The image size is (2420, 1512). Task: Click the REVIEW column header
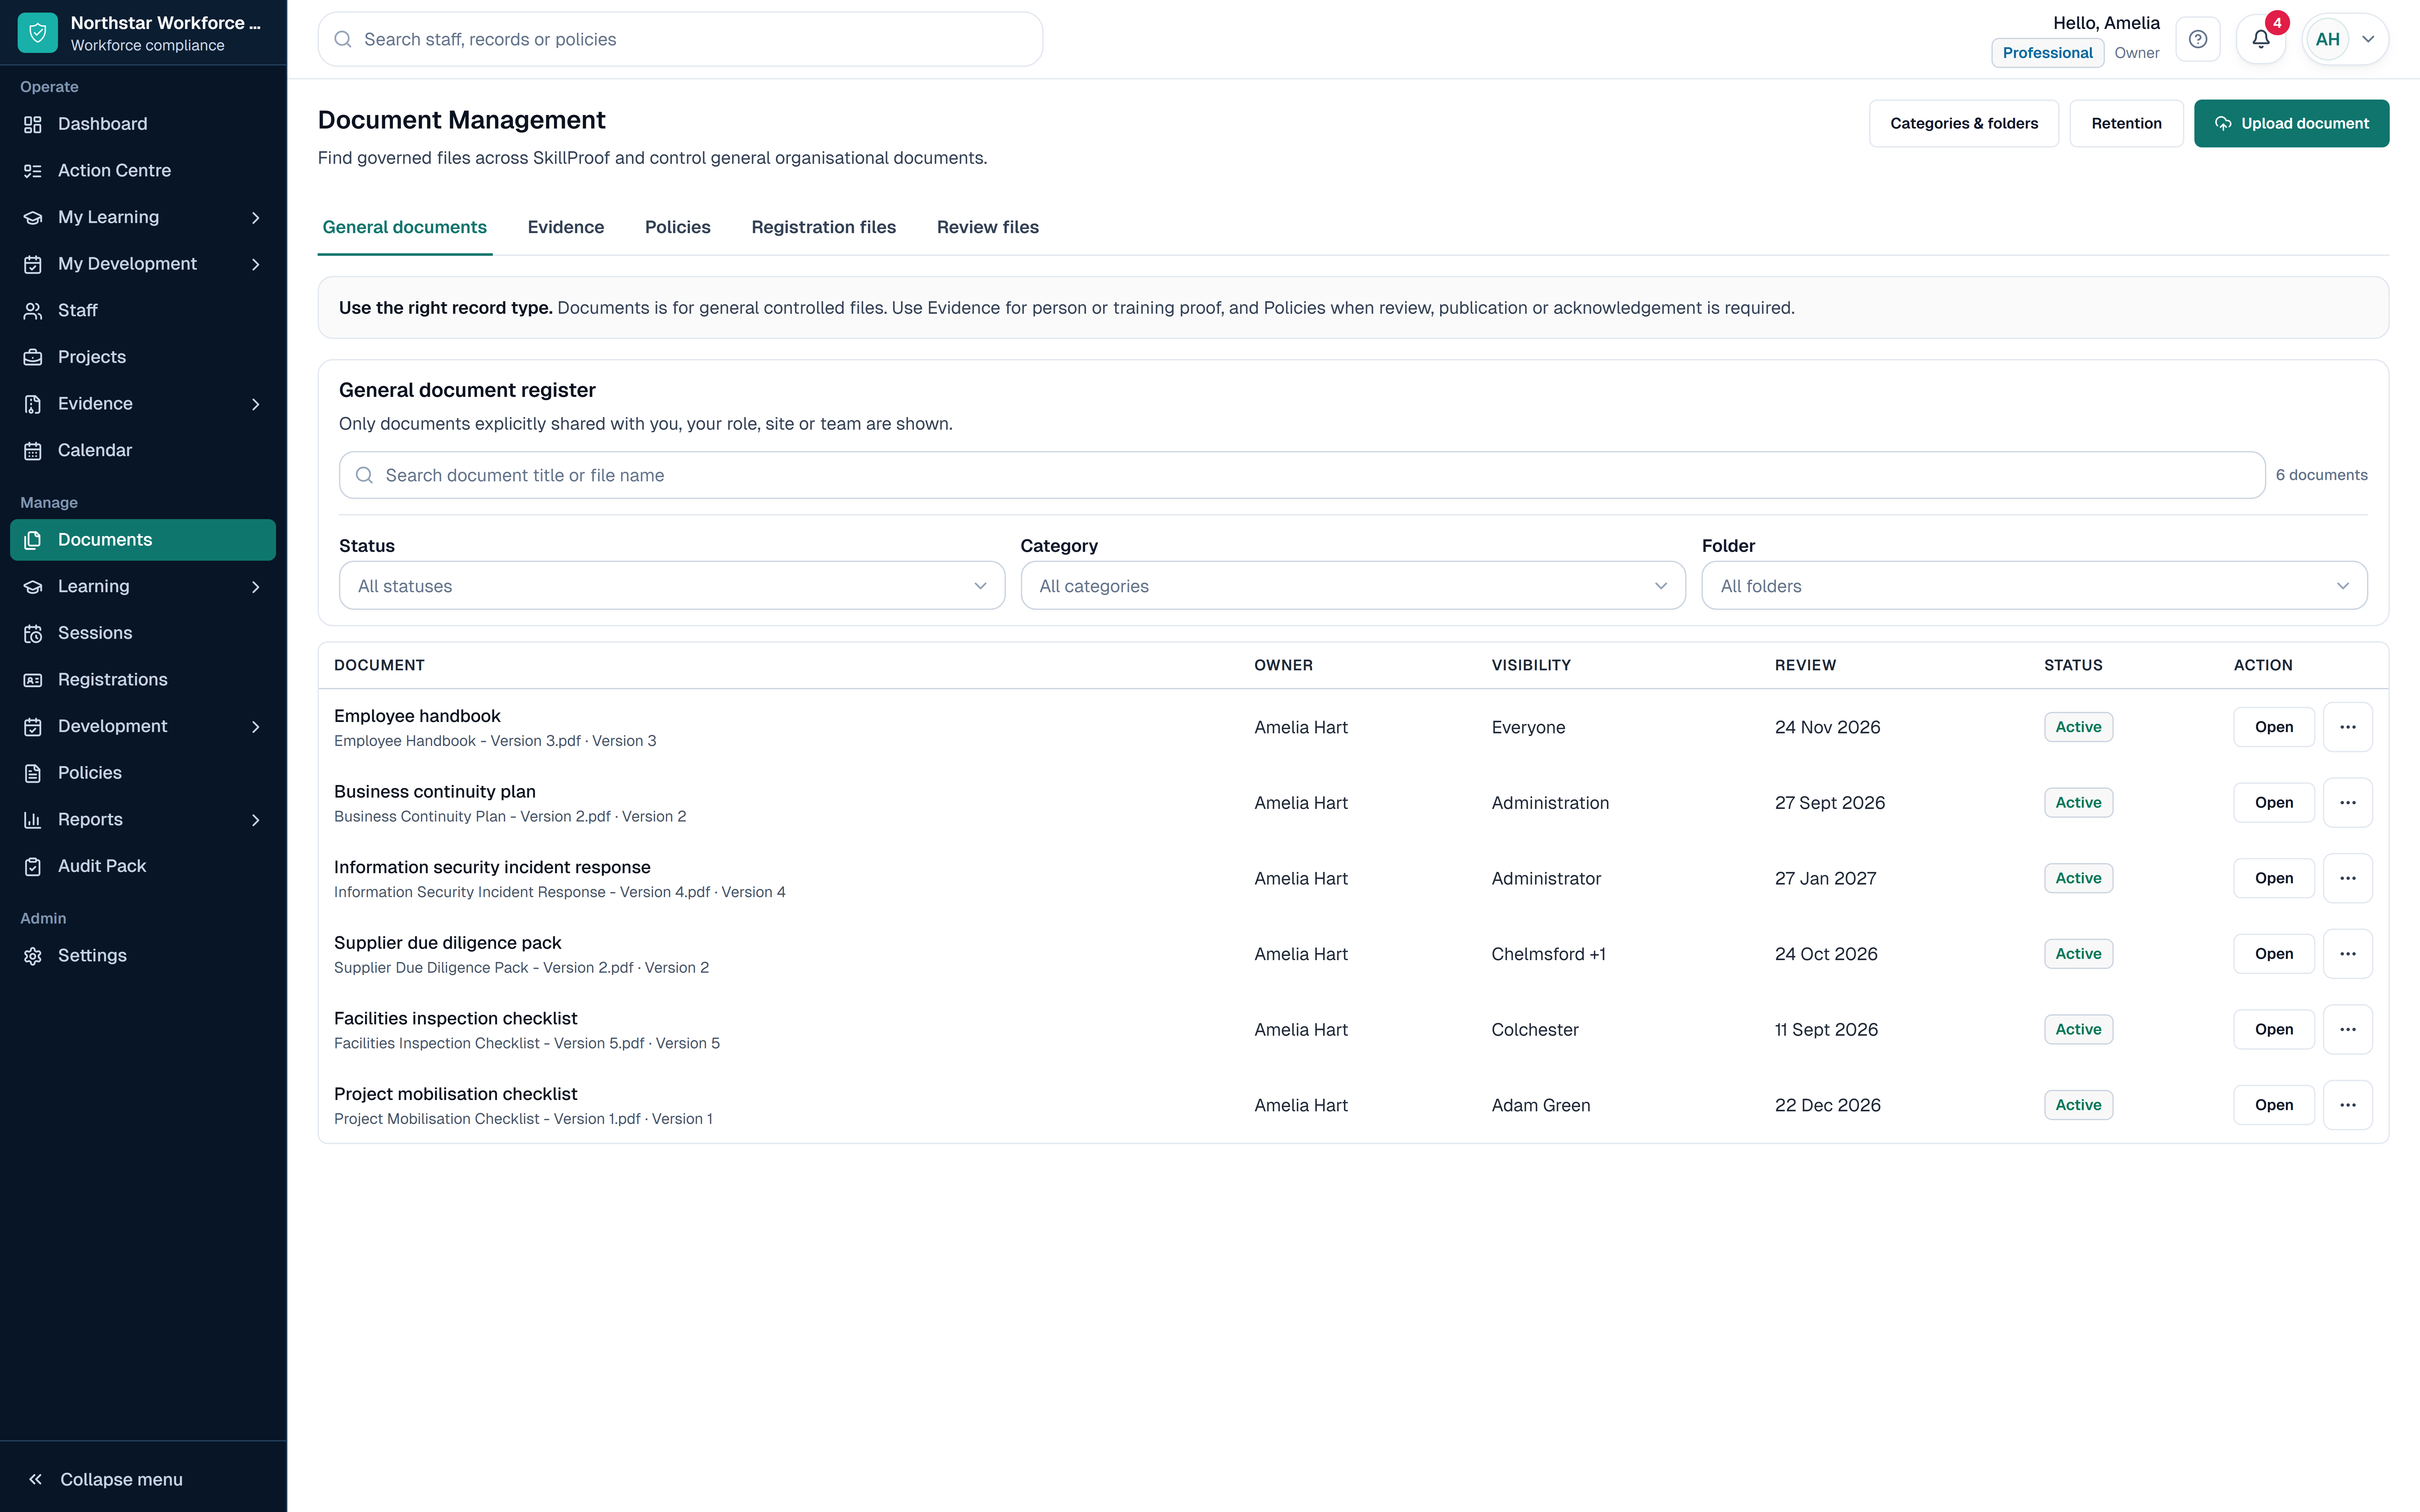(1805, 665)
